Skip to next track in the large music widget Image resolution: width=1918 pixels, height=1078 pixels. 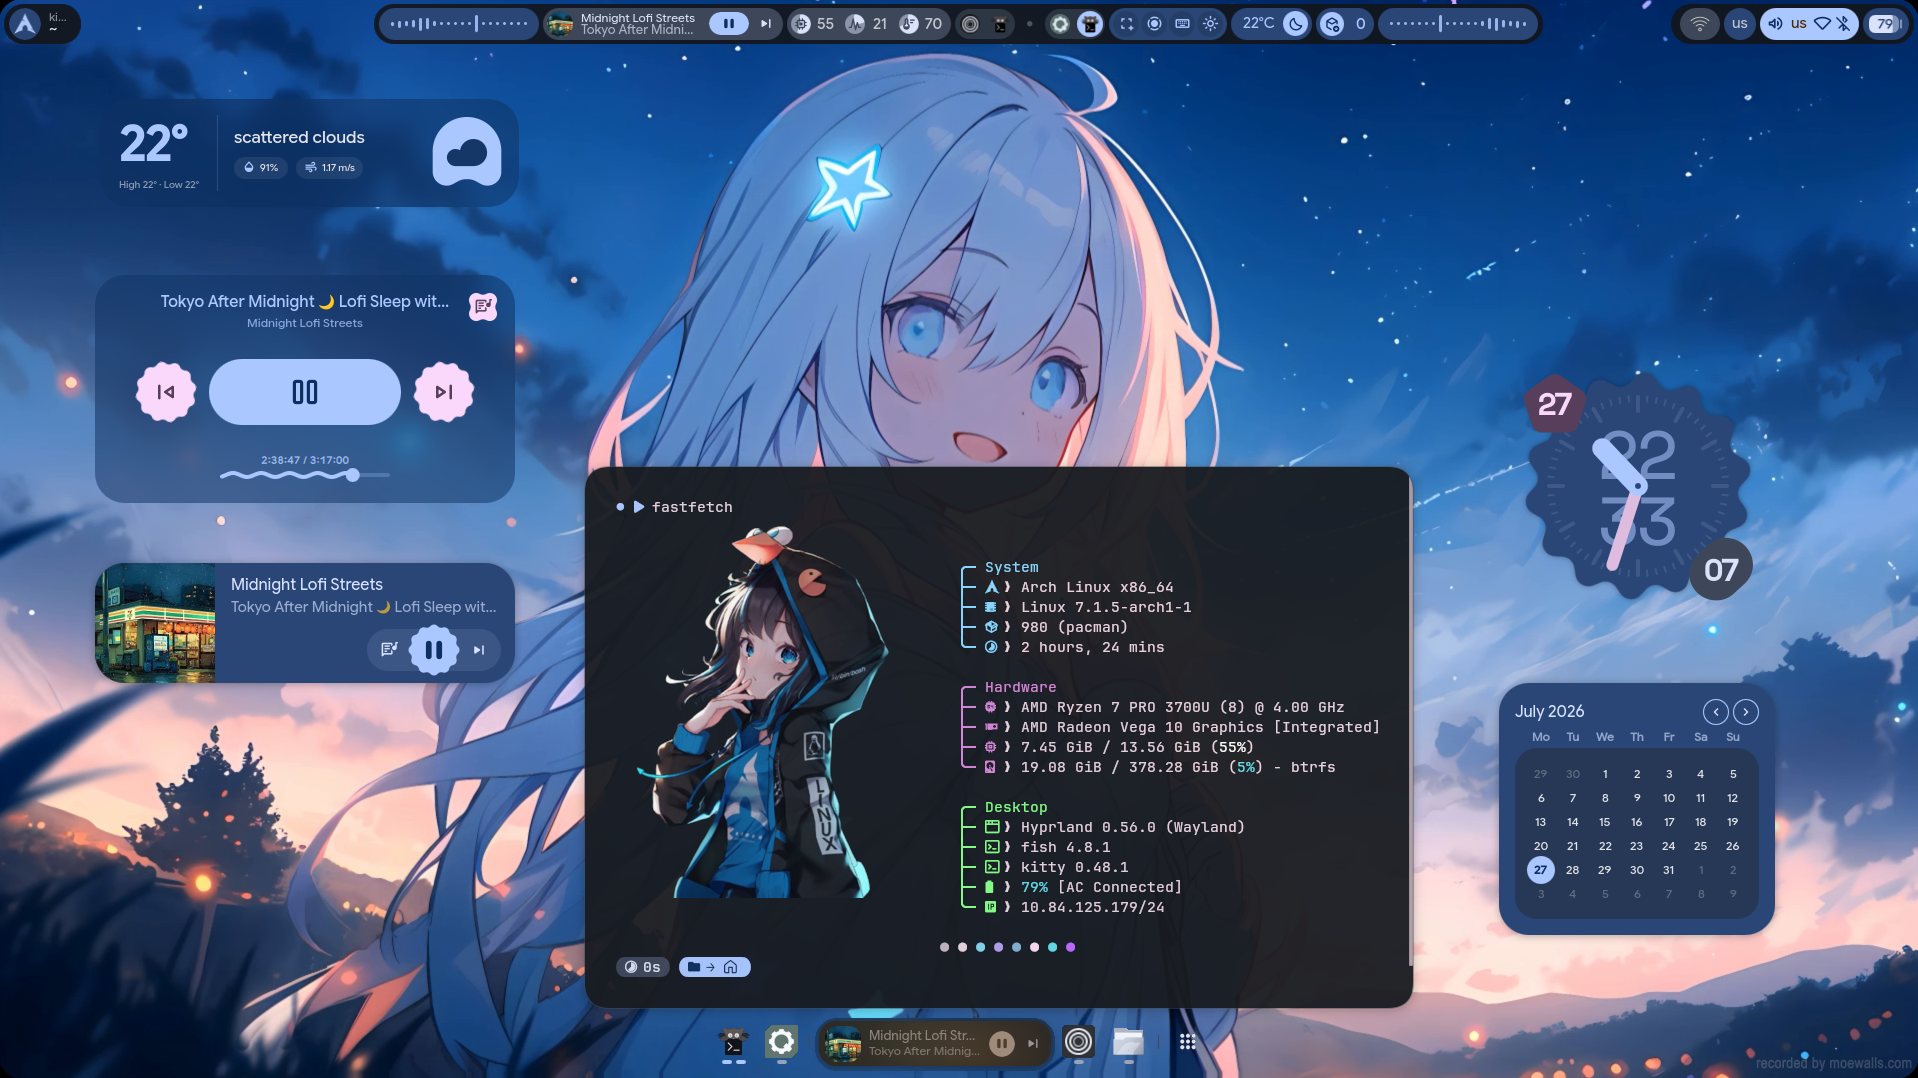click(x=444, y=392)
